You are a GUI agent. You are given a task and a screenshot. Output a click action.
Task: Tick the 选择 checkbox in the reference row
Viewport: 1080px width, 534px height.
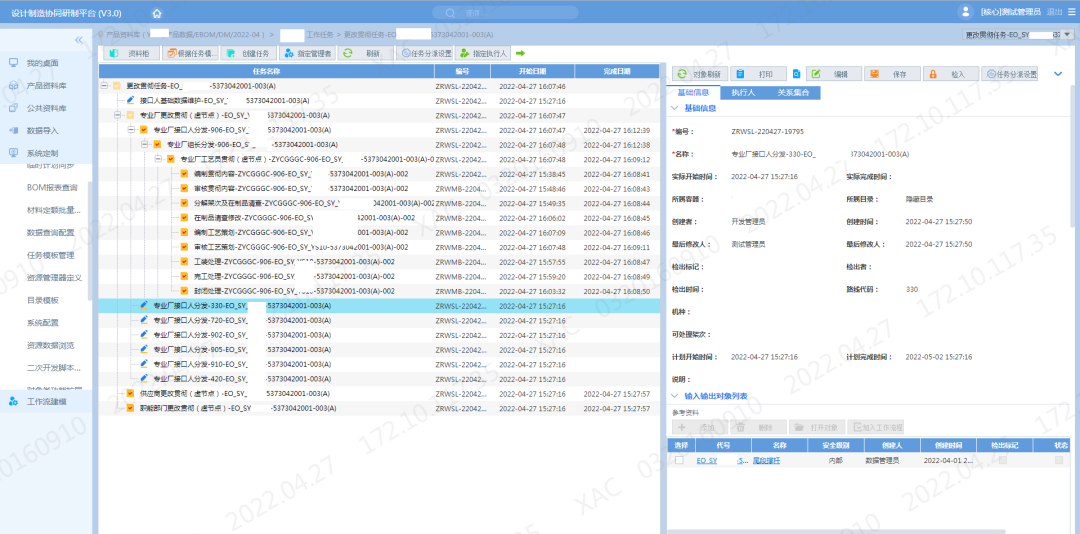point(680,460)
